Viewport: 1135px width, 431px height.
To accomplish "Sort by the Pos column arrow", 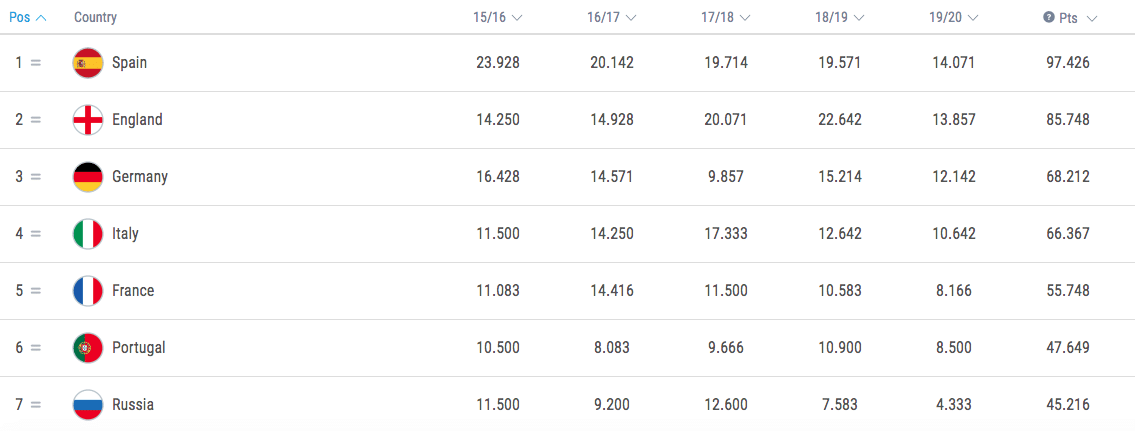I will click(x=41, y=18).
